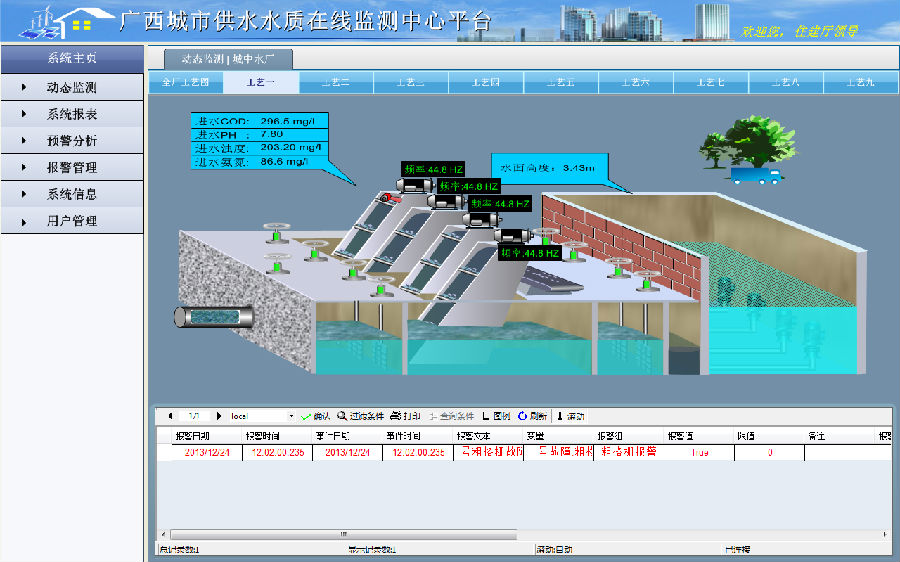Open the 'local' dropdown in alarm toolbar
The height and width of the screenshot is (562, 900).
tap(291, 416)
